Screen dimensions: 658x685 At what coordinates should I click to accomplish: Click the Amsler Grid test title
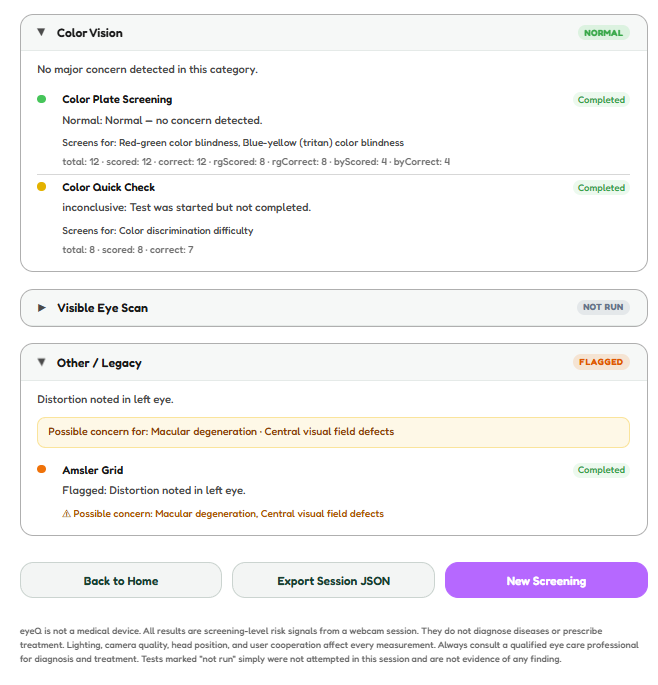[93, 470]
